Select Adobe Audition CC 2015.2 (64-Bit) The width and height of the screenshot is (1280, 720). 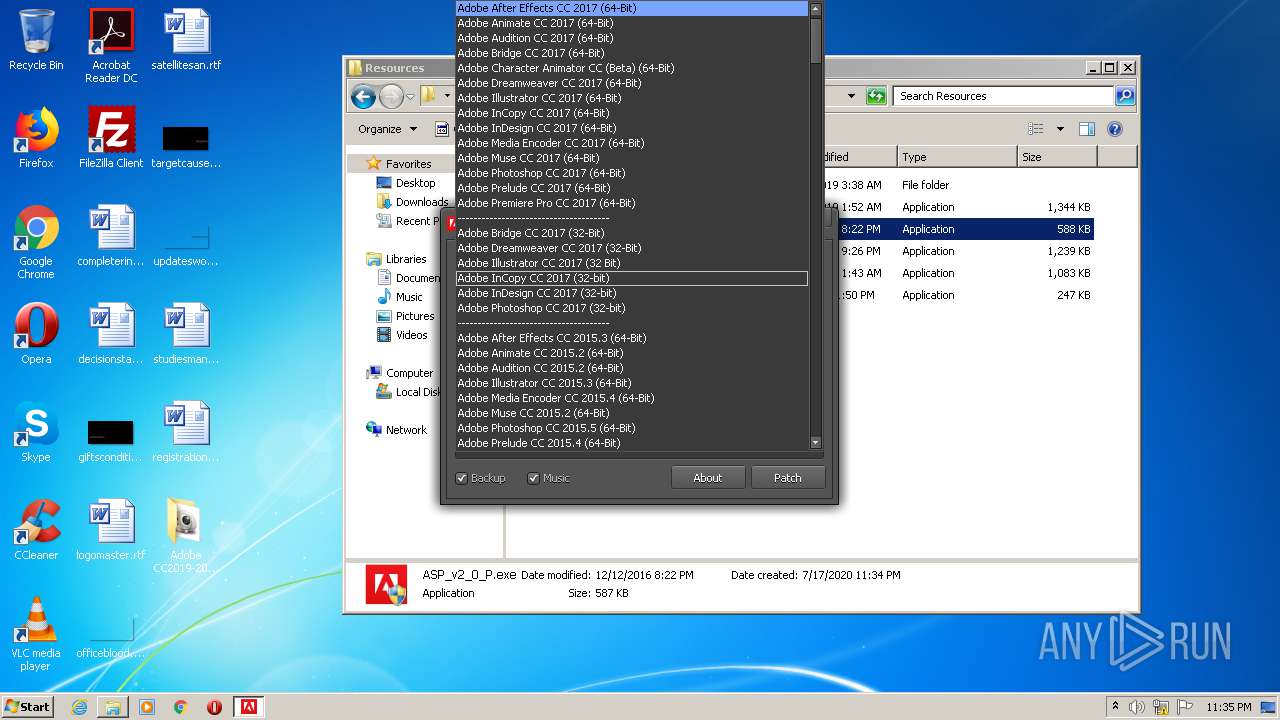[631, 368]
